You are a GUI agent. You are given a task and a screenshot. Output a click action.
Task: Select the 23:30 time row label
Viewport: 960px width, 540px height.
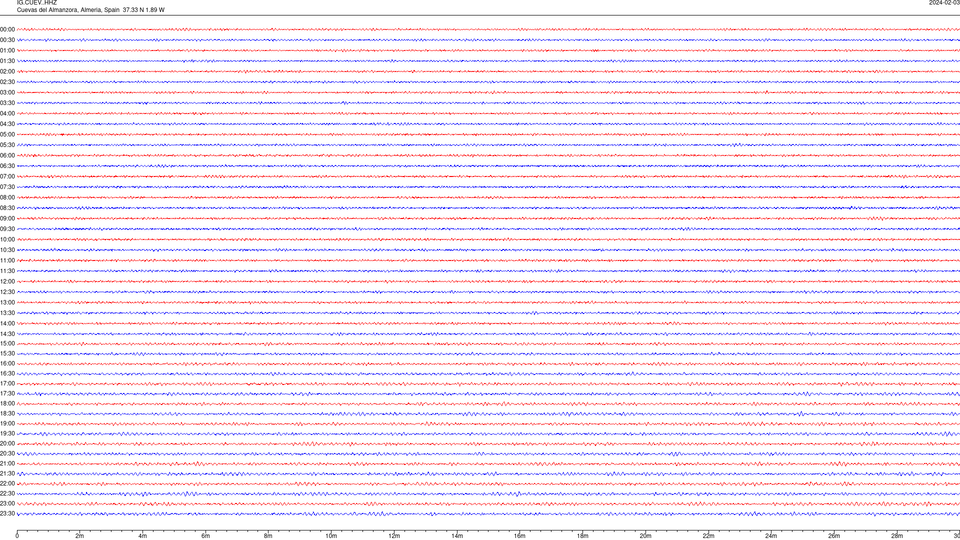tap(7, 514)
